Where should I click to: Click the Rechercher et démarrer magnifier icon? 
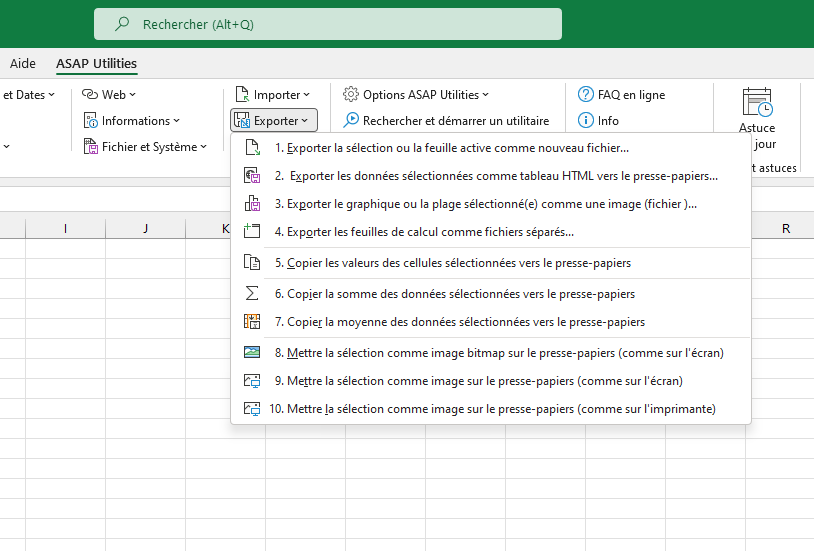point(351,120)
